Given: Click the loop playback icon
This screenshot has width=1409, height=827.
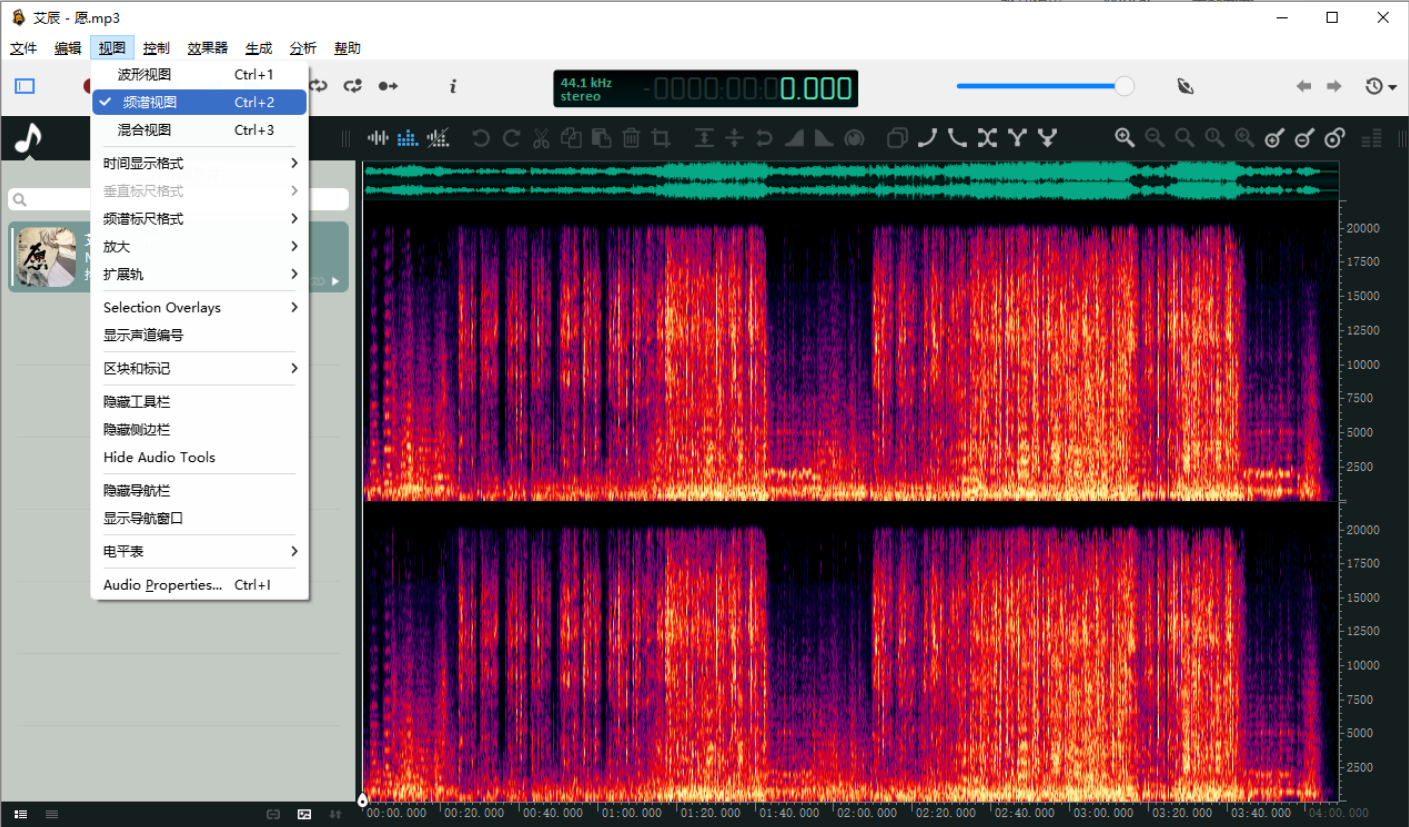Looking at the screenshot, I should (x=319, y=86).
